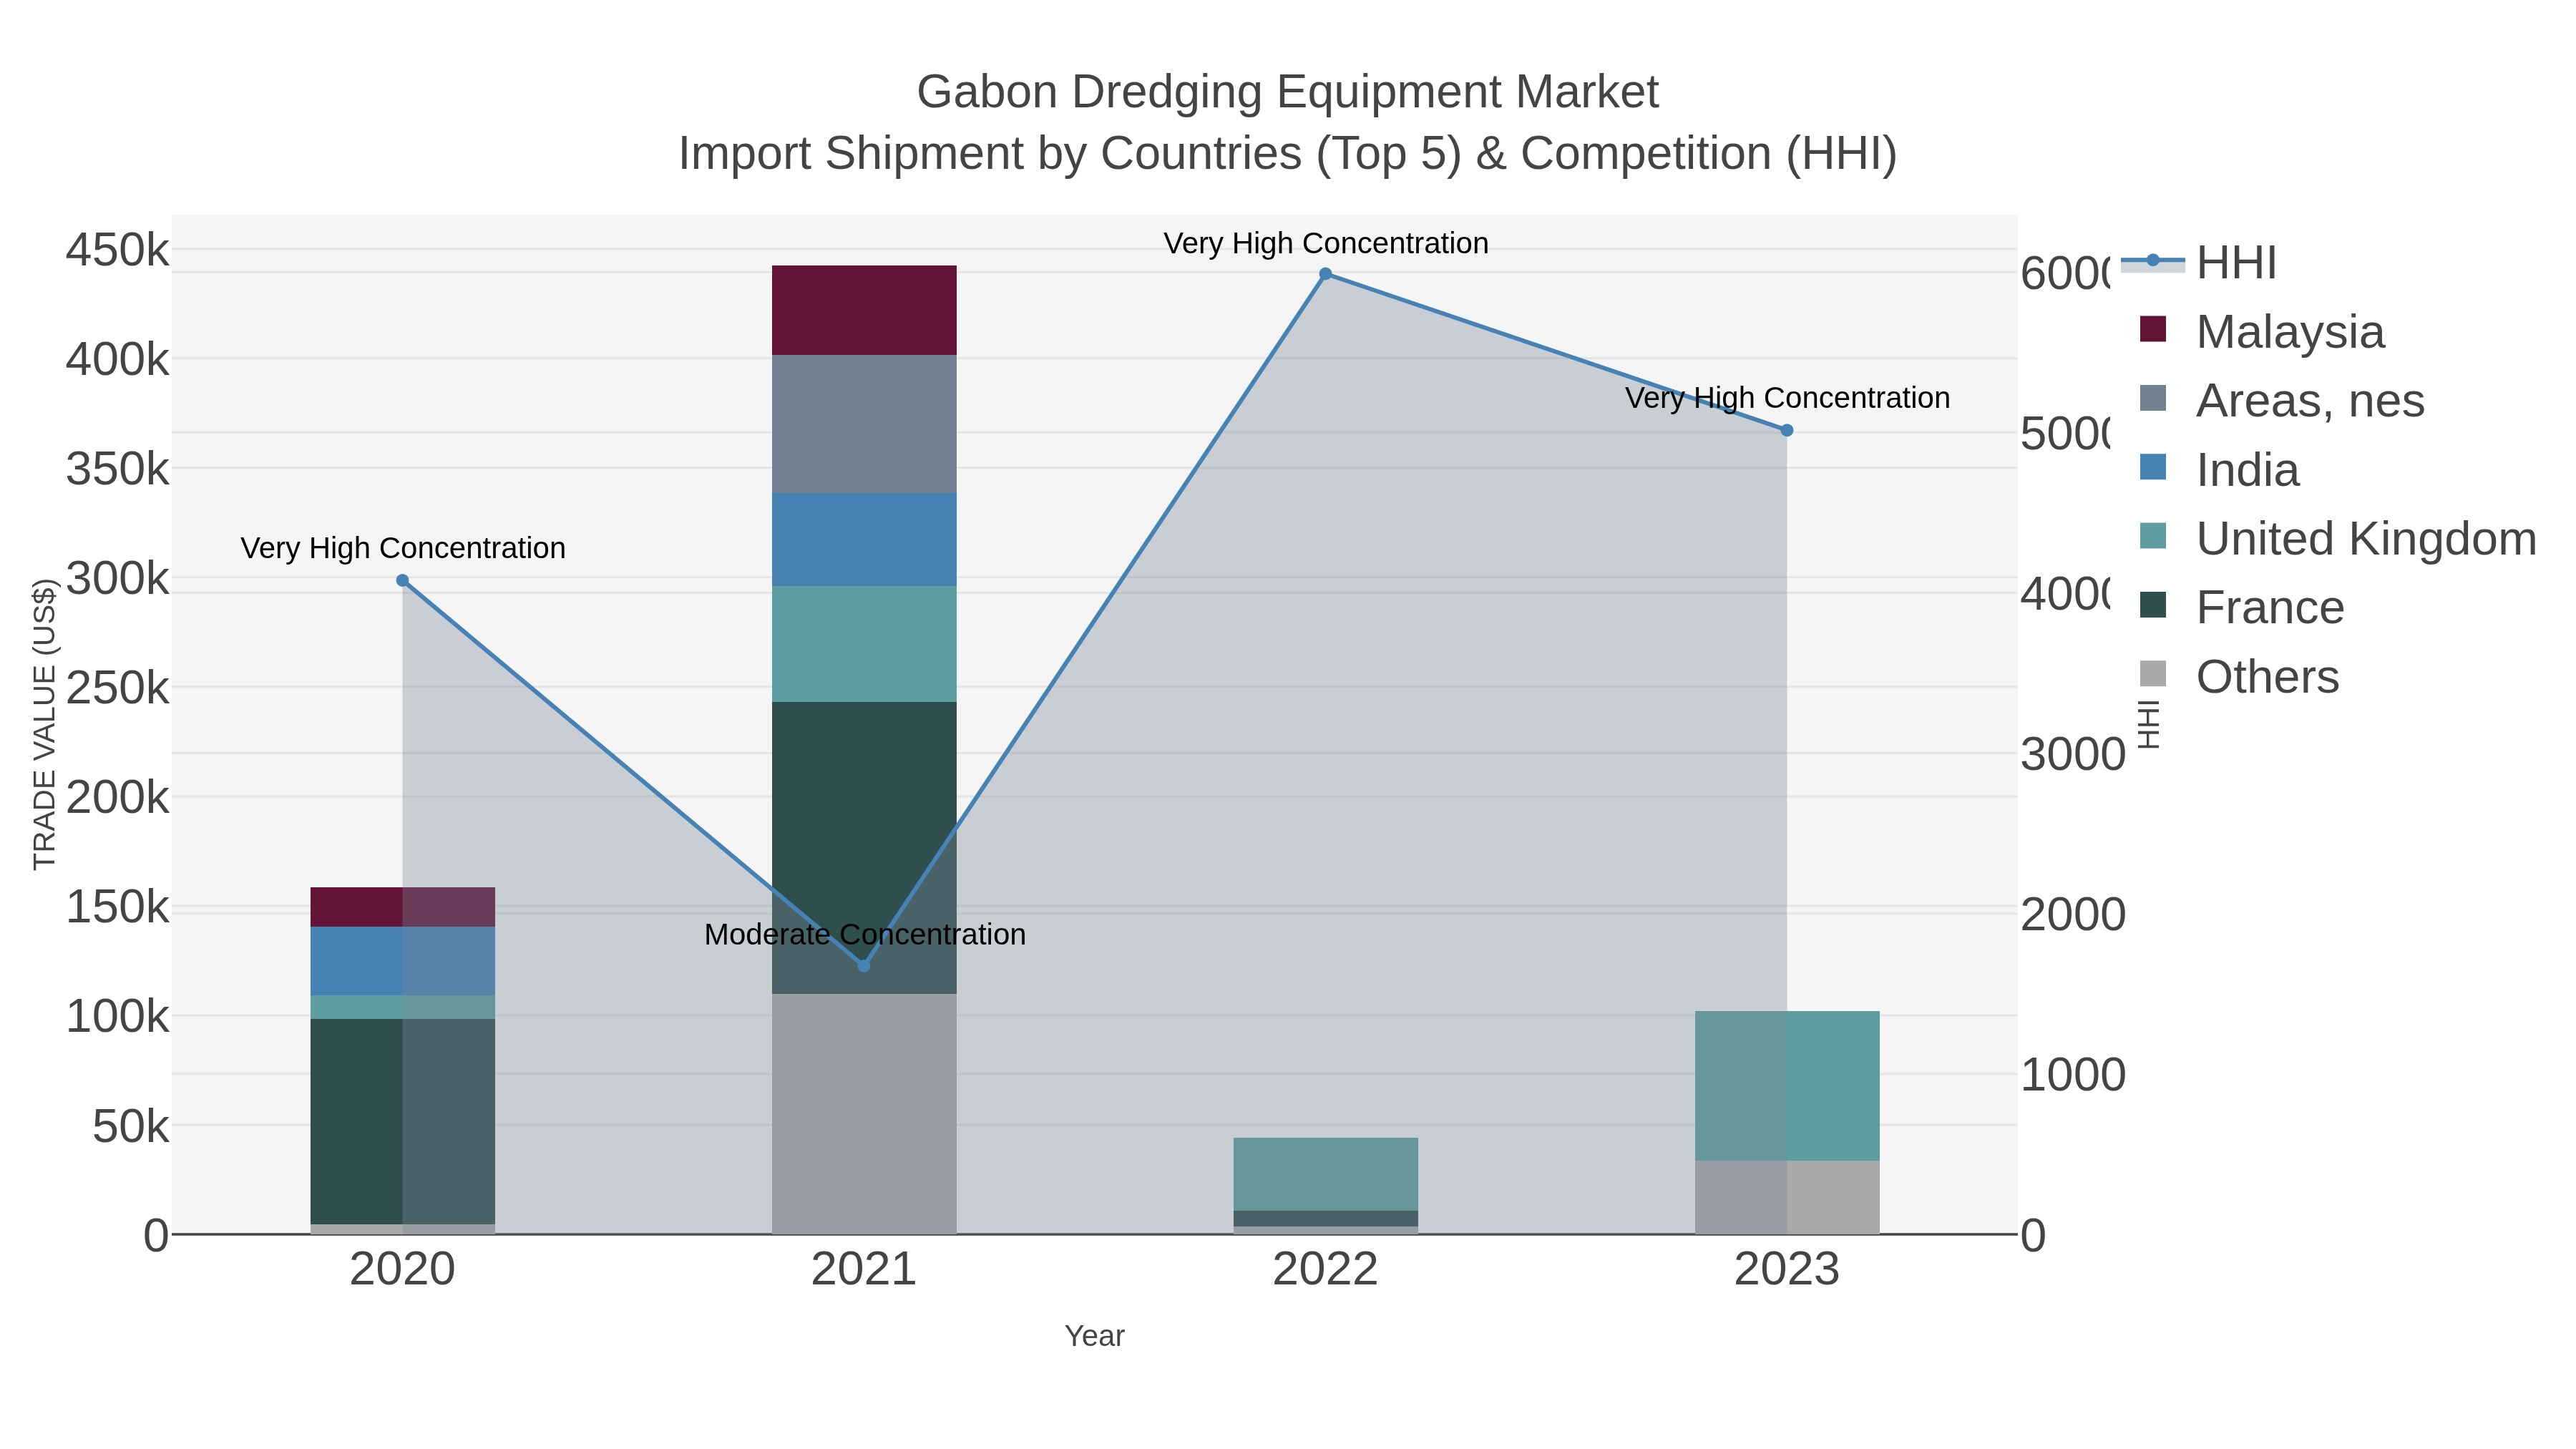Click 'Very High Concentration' label above 2020
Viewport: 2576px width, 1449px height.
tap(403, 549)
